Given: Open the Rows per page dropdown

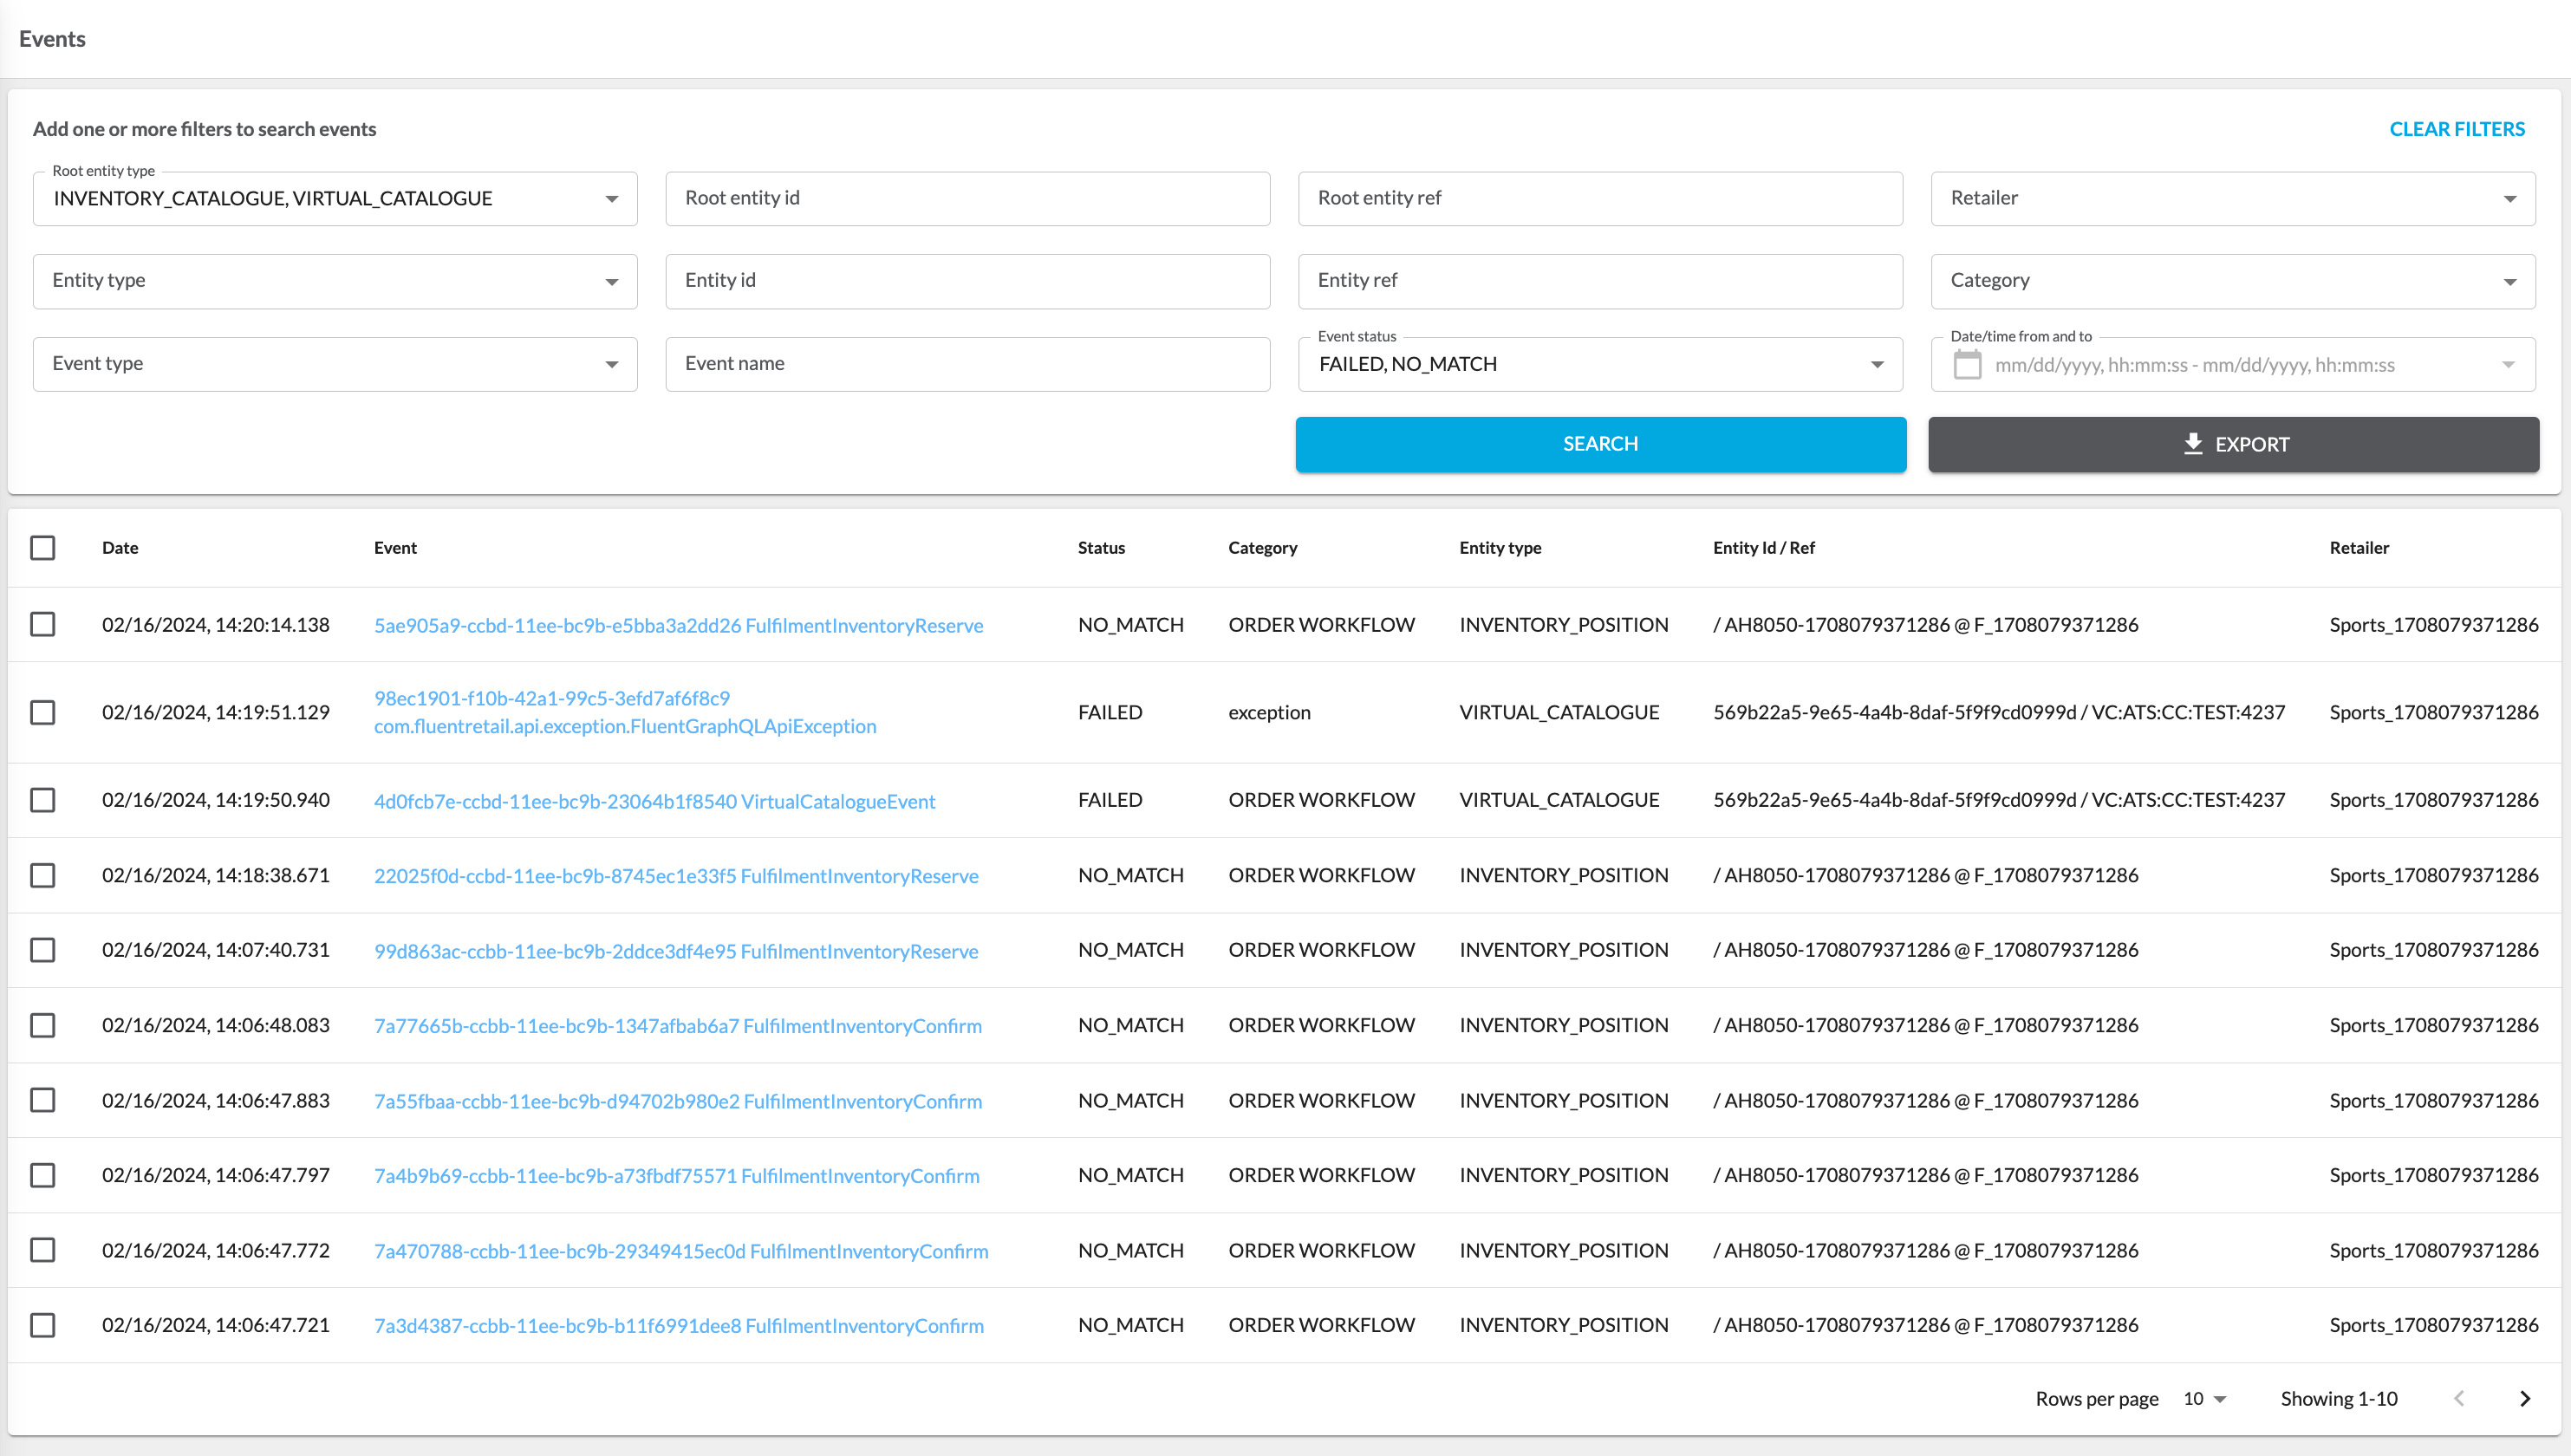Looking at the screenshot, I should tap(2204, 1398).
